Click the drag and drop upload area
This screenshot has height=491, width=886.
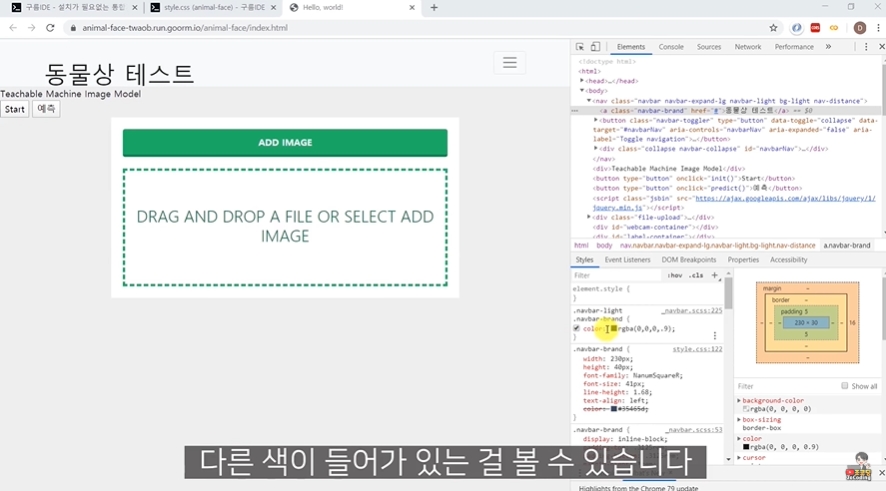(285, 227)
